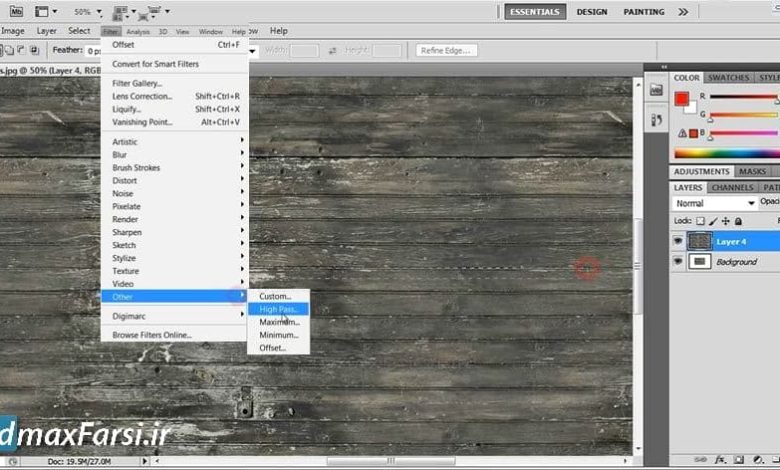Open the History panel icon in dock
This screenshot has height=470, width=780.
pyautogui.click(x=656, y=119)
